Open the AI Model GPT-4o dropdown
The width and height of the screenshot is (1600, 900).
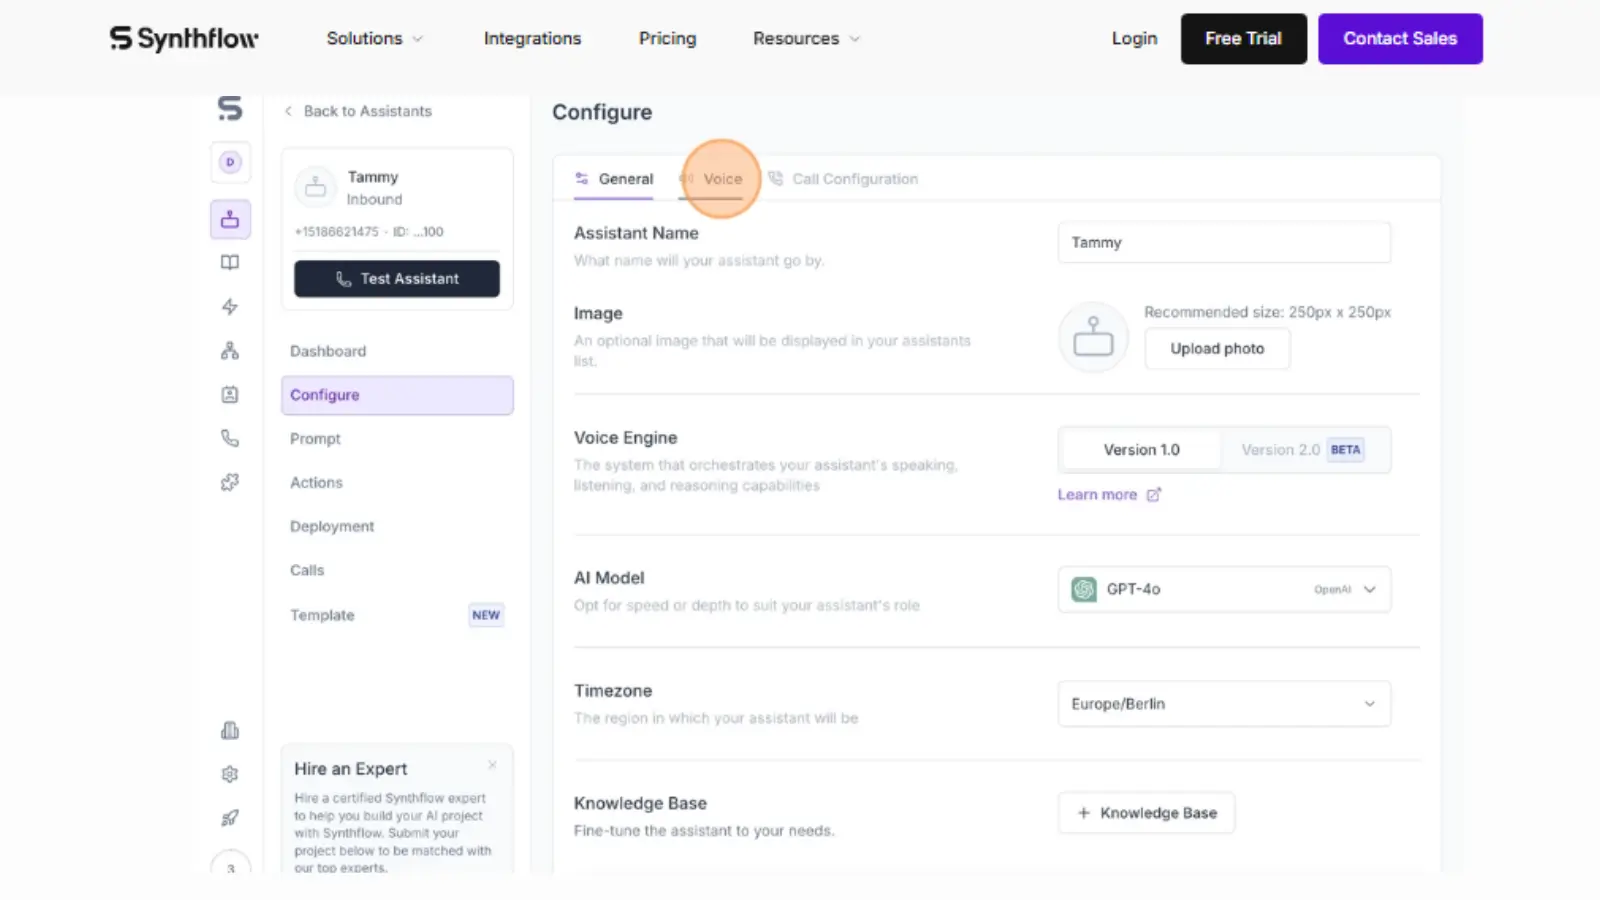[x=1224, y=590]
